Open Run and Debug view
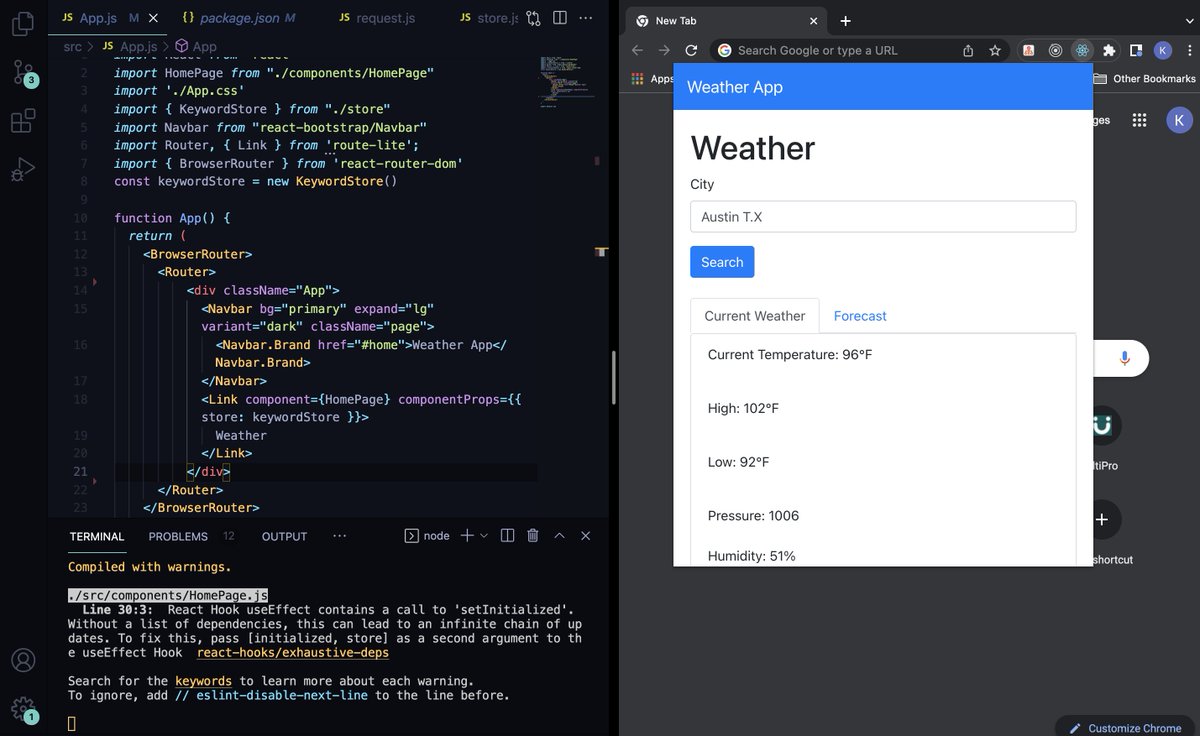The height and width of the screenshot is (736, 1200). pos(23,171)
